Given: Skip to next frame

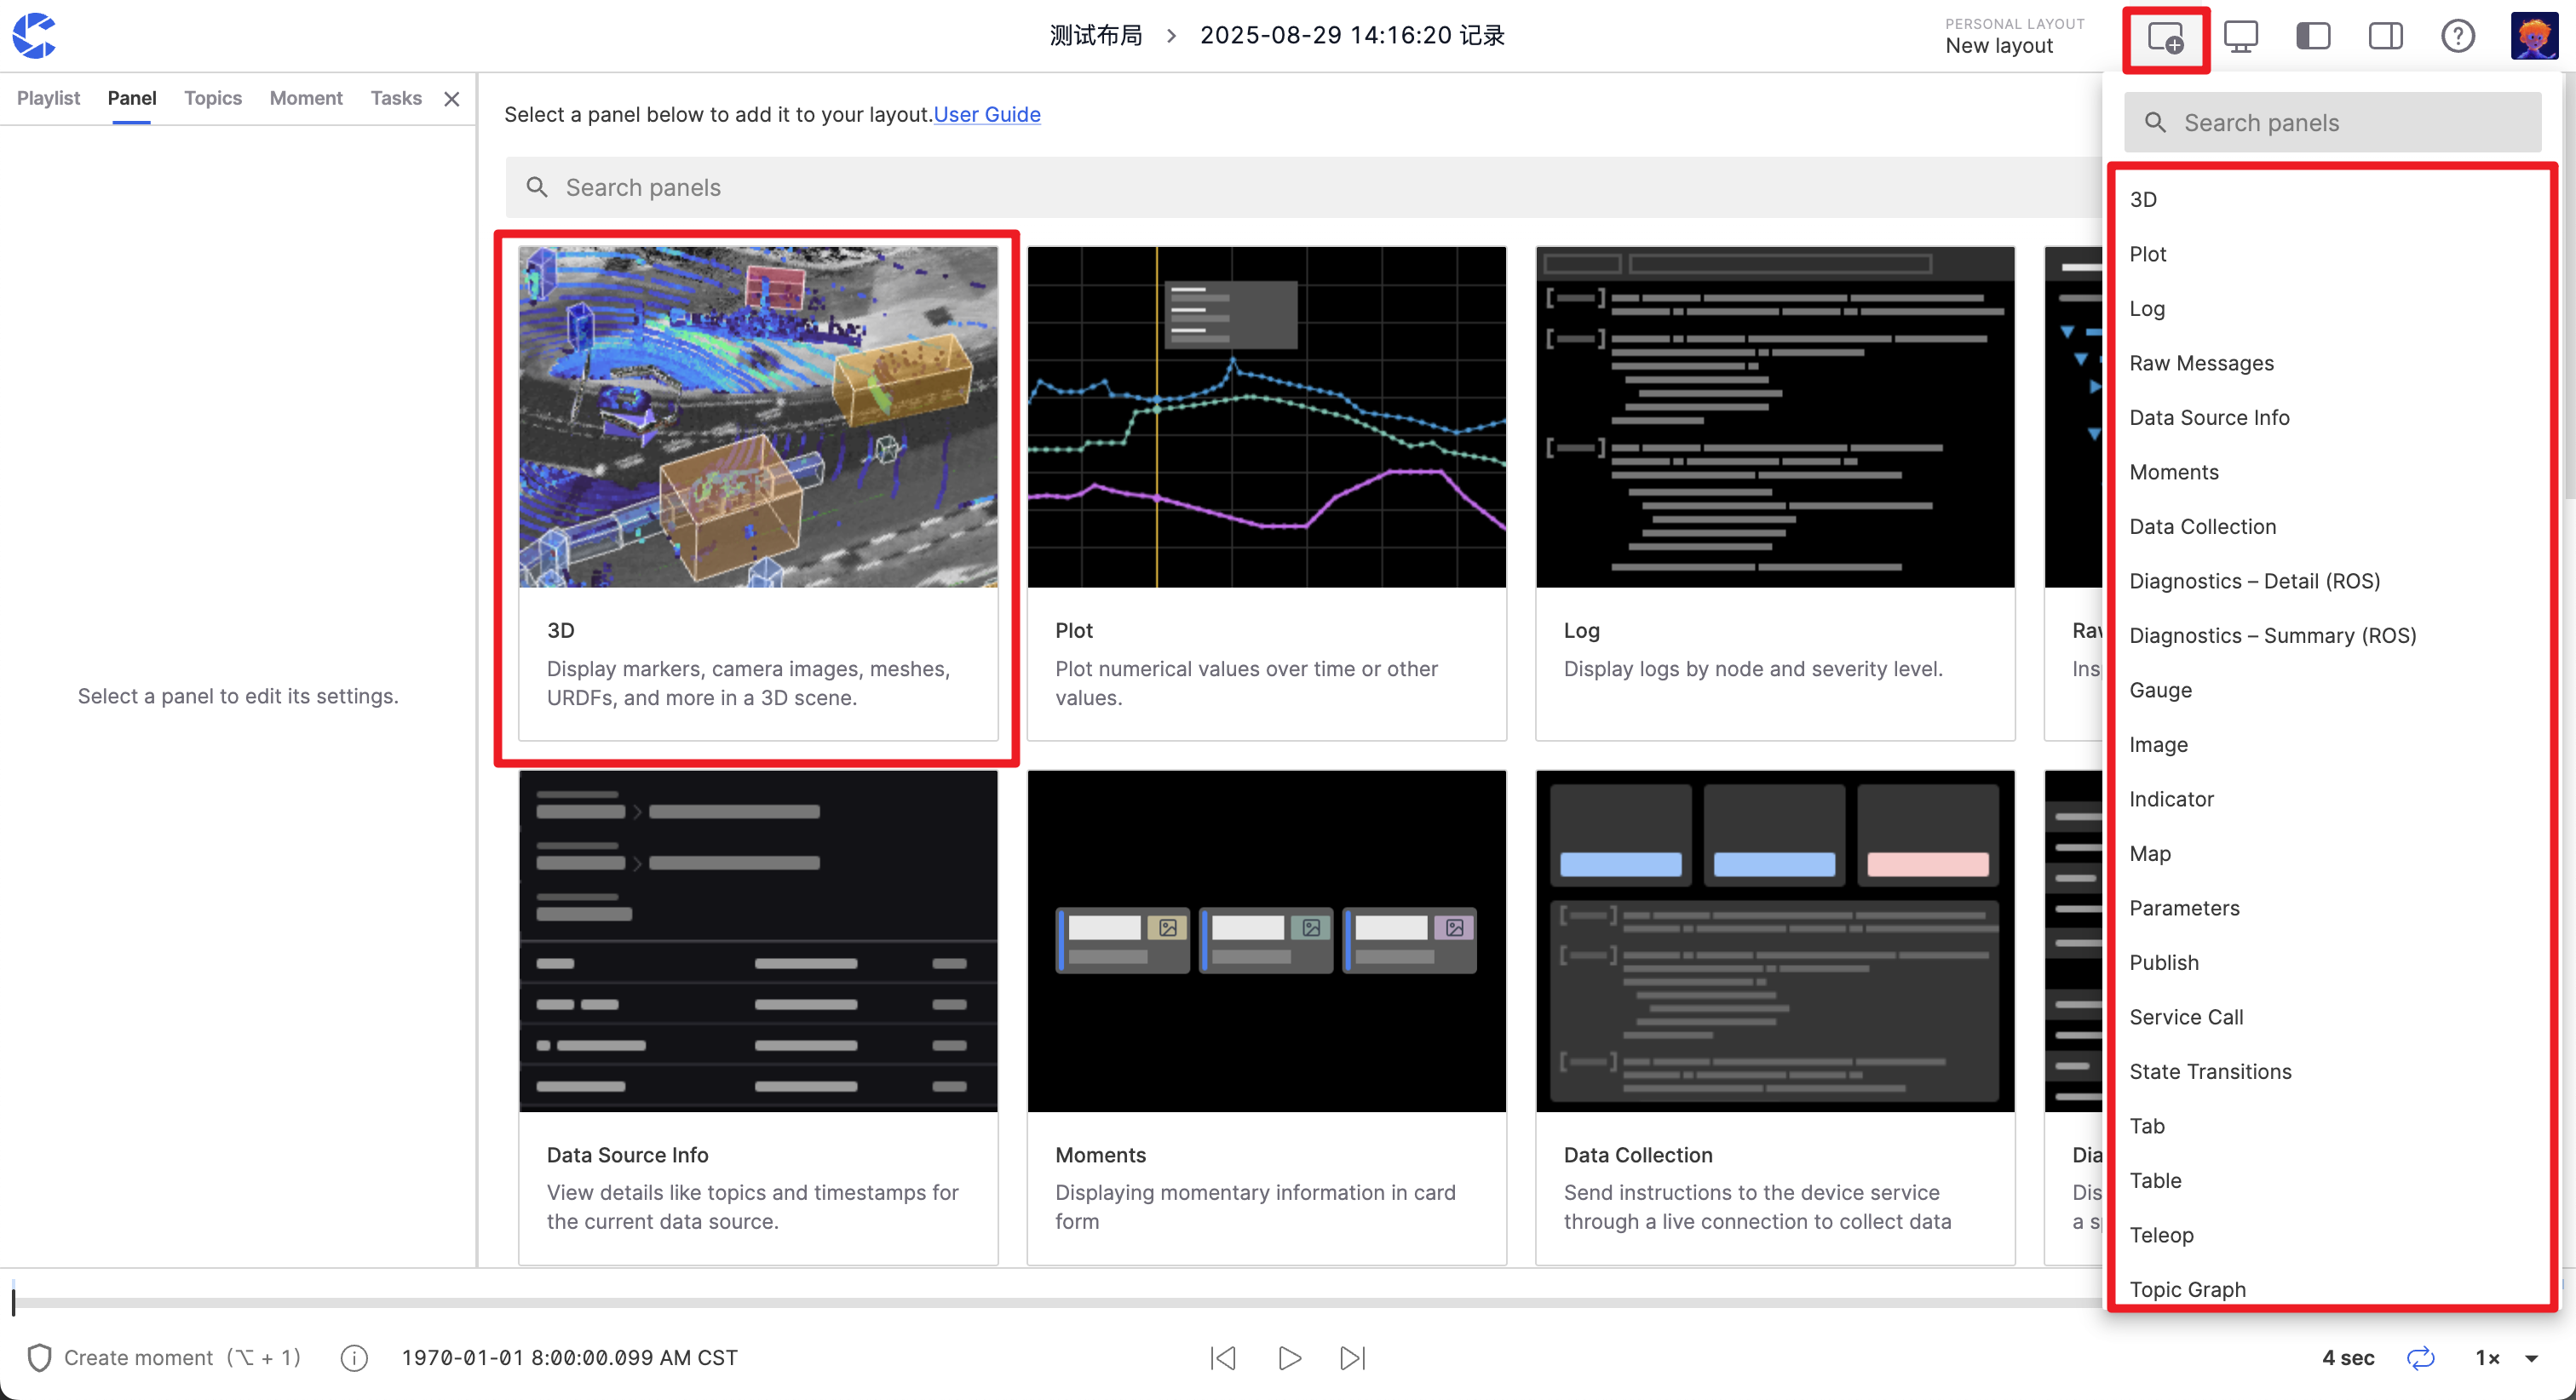Looking at the screenshot, I should coord(1352,1358).
